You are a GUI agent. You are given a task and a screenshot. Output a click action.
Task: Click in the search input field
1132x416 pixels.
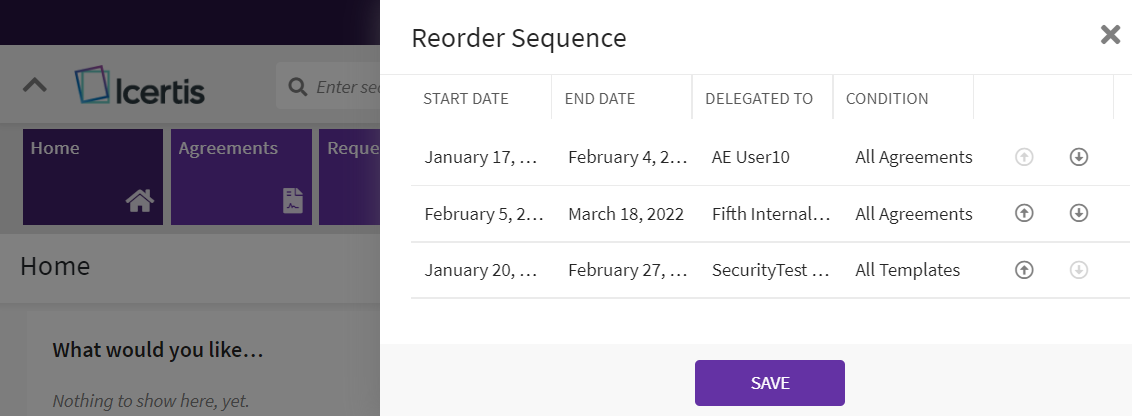(347, 87)
